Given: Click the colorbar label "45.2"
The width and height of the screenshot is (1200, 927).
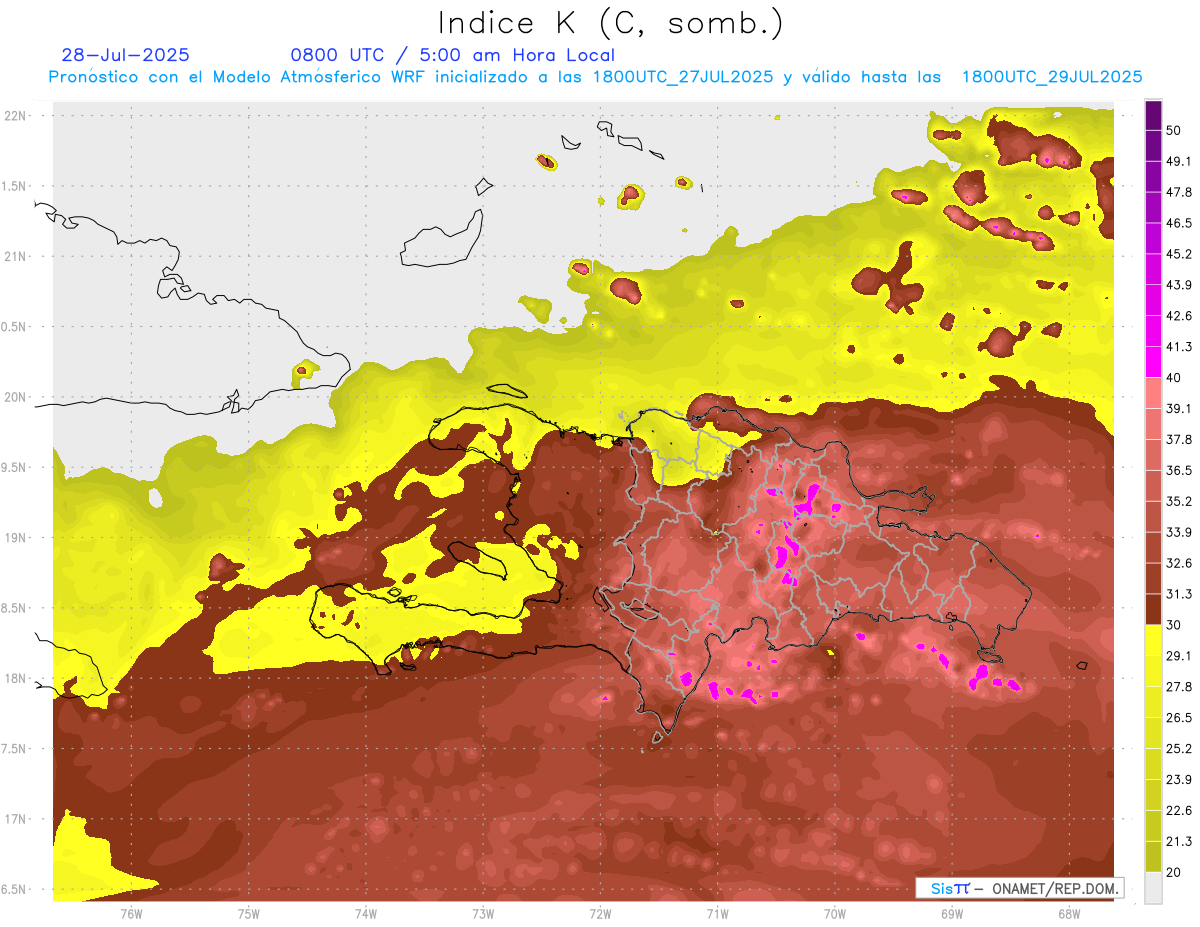Looking at the screenshot, I should 1178,254.
